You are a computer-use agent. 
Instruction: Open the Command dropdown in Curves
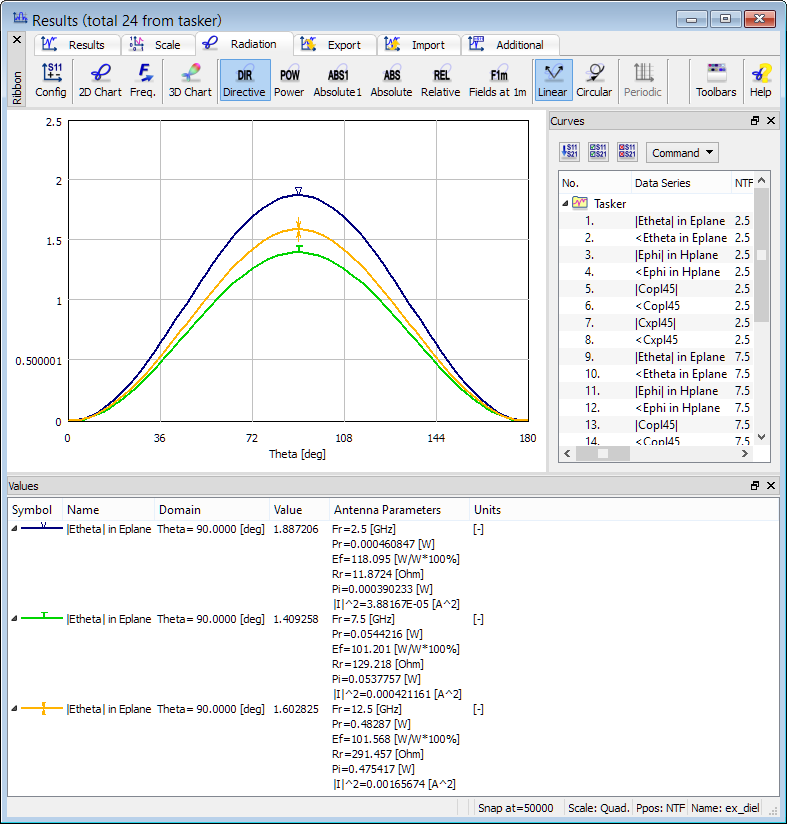[x=682, y=153]
